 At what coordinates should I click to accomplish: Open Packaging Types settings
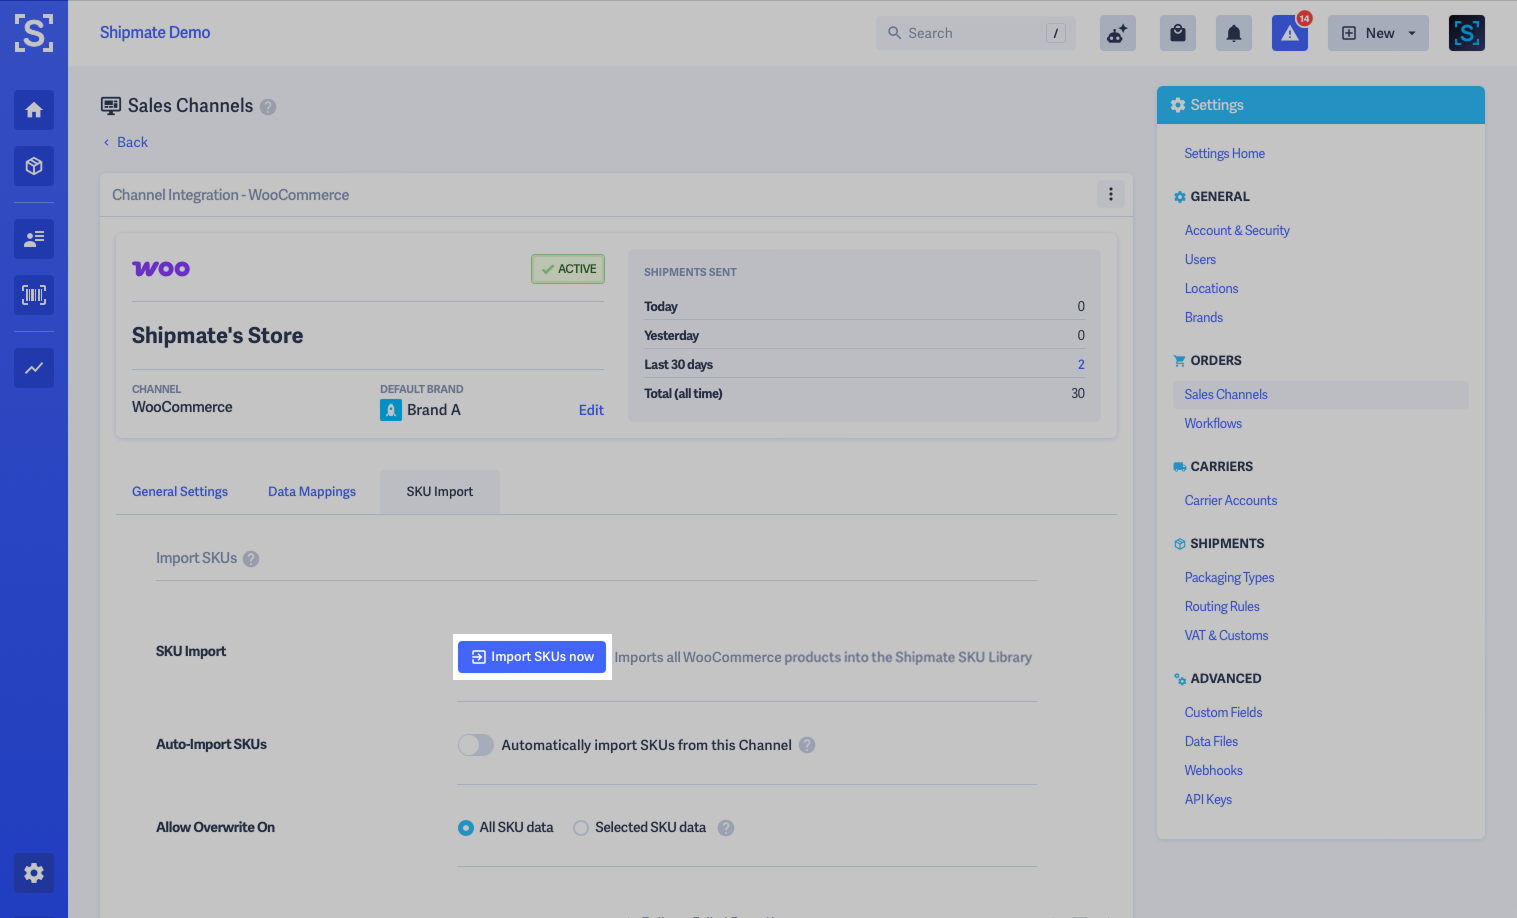(x=1229, y=578)
